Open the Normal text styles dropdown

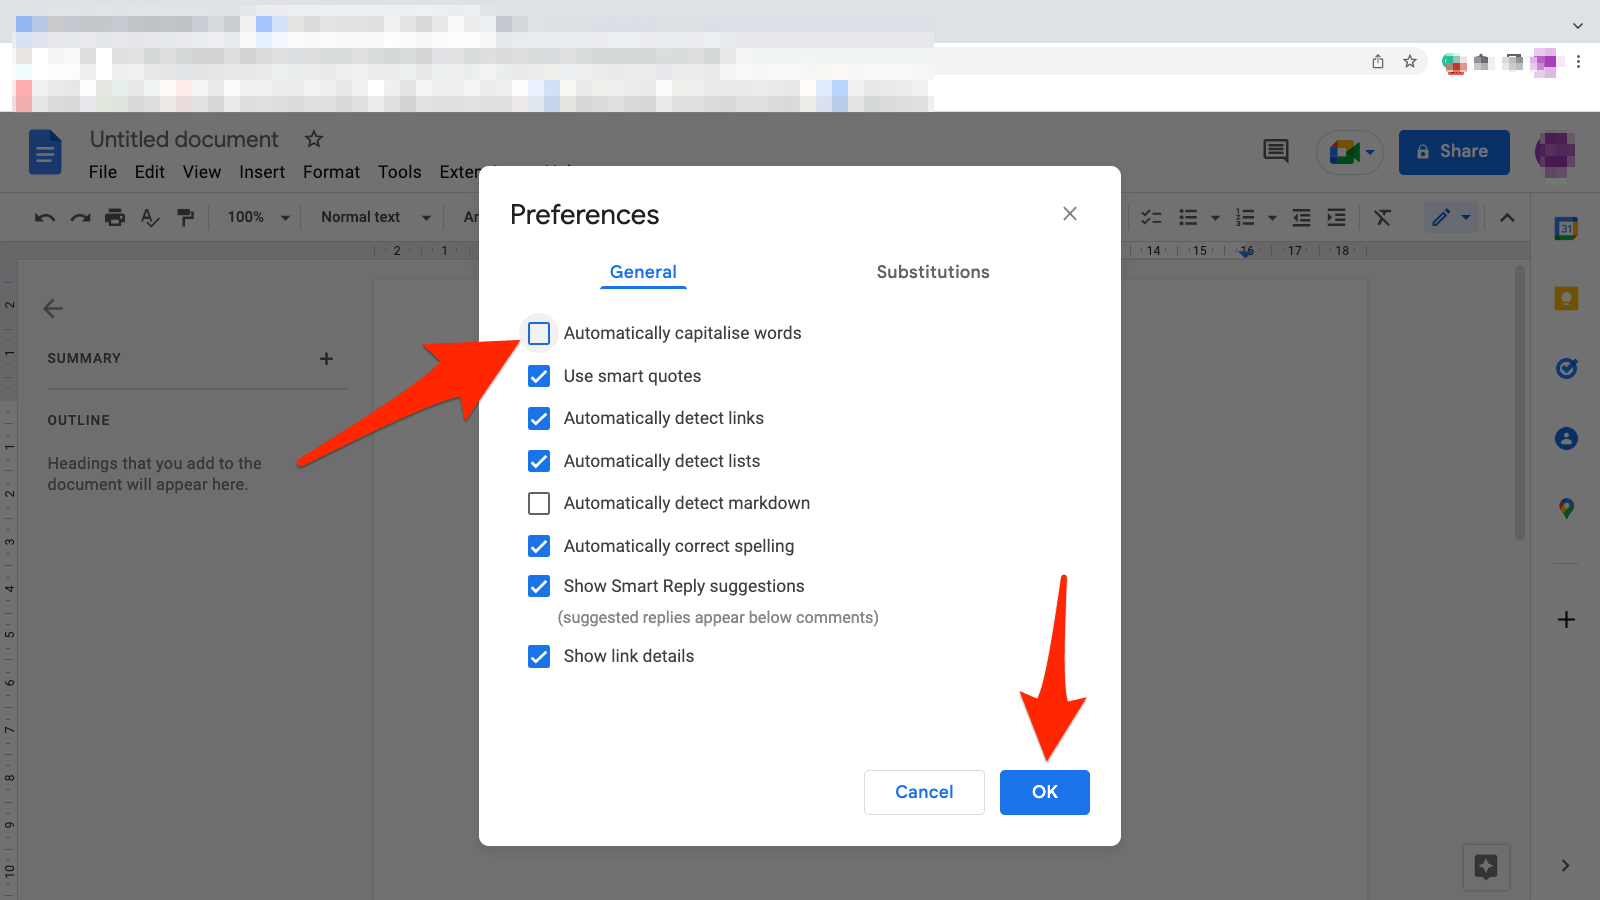click(x=373, y=217)
